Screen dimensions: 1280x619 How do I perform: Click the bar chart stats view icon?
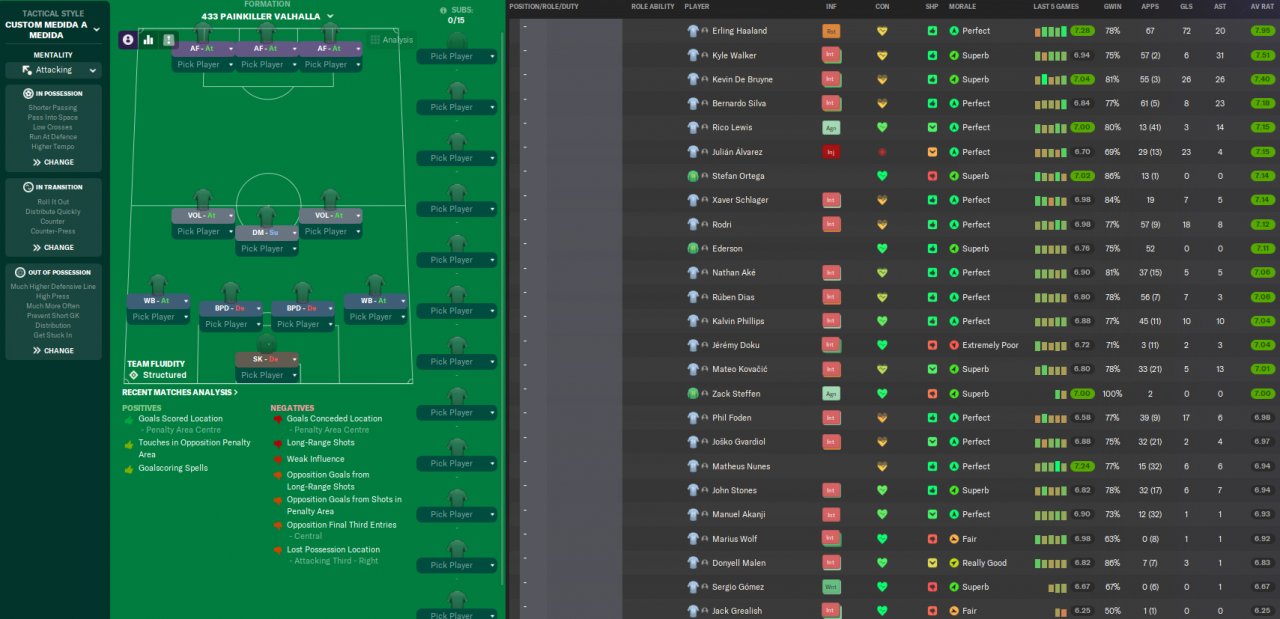149,40
